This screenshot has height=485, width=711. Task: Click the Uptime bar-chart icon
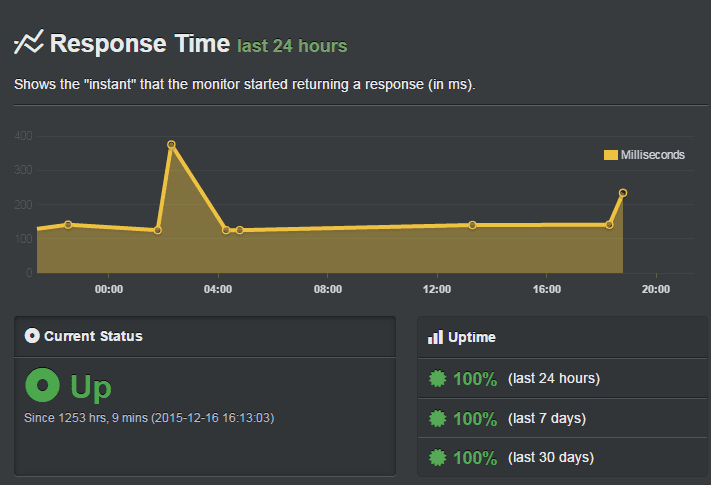[435, 338]
